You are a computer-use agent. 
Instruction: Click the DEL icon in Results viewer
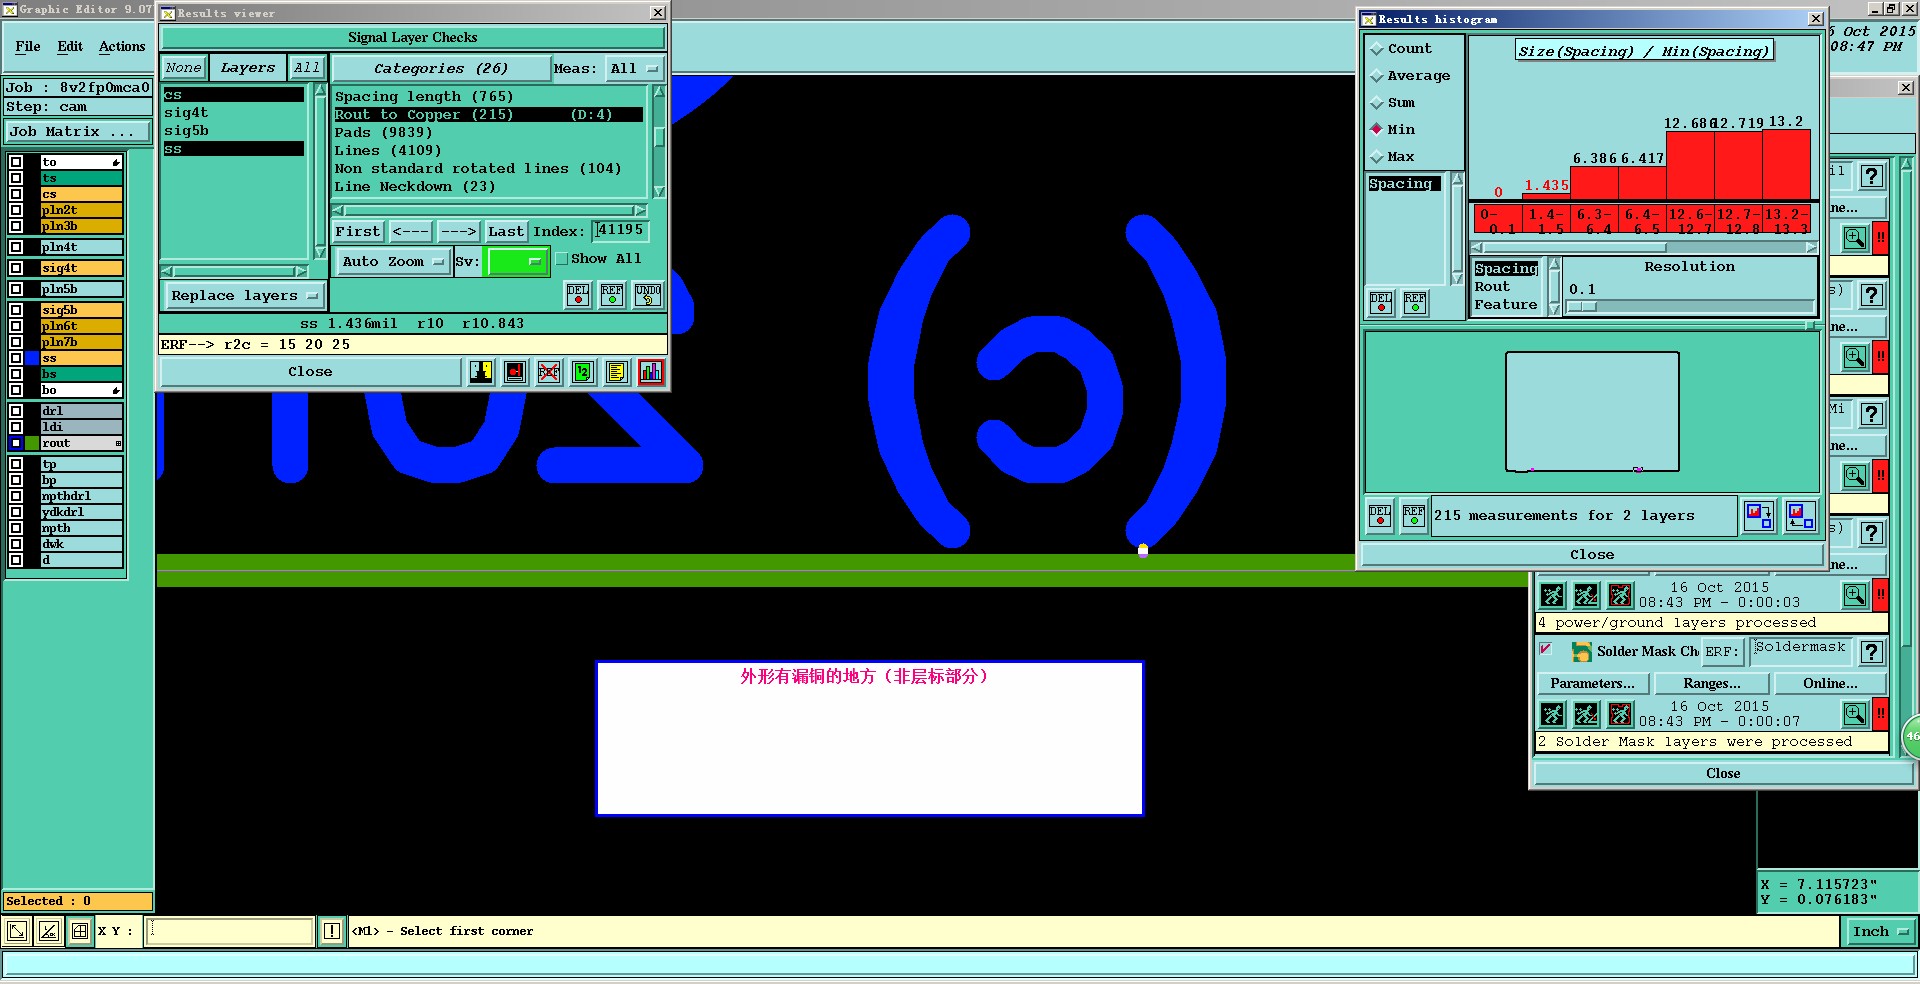coord(578,295)
